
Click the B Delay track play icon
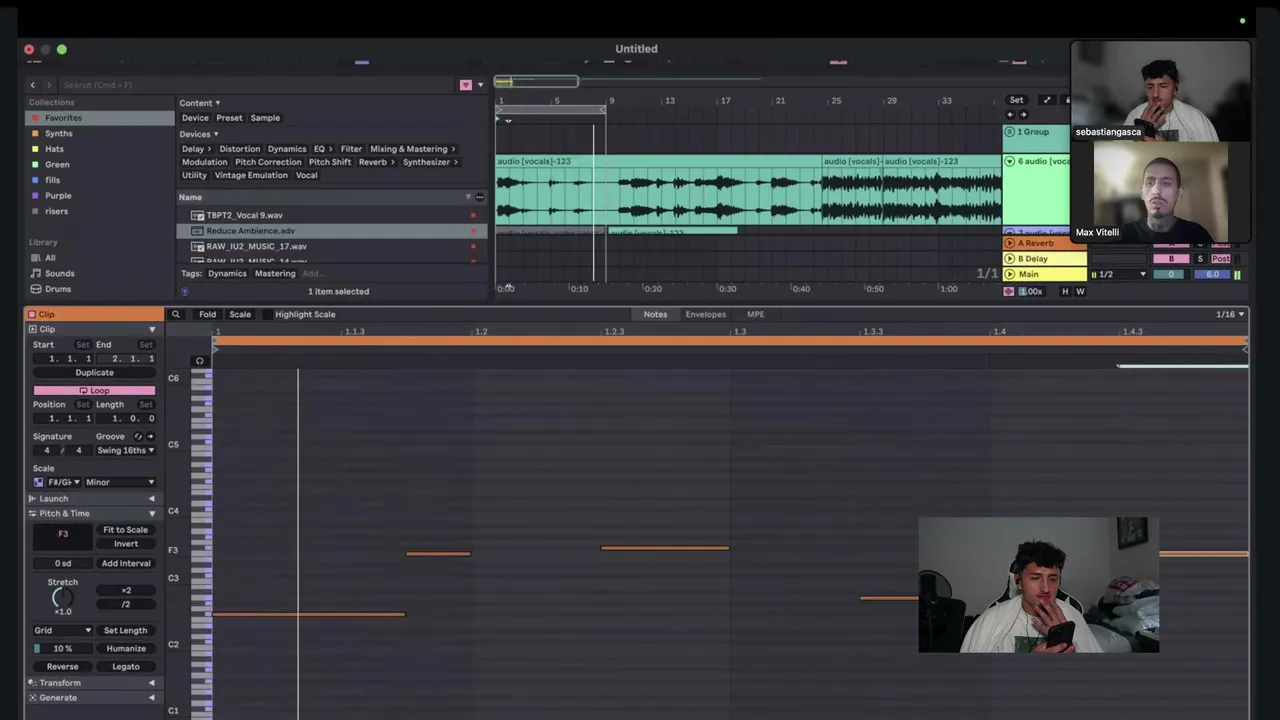(1009, 259)
